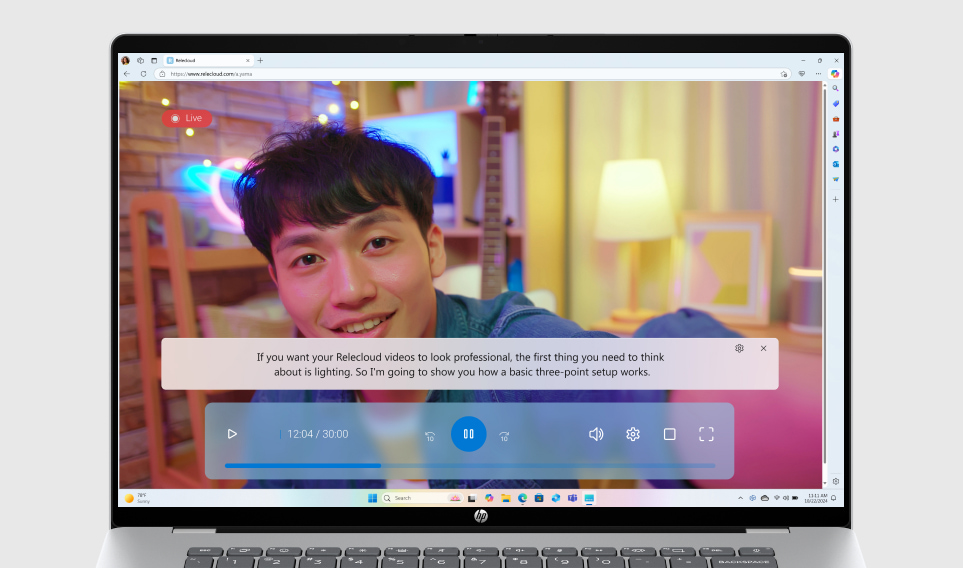Click the red Live badge
The image size is (963, 568).
tap(187, 118)
